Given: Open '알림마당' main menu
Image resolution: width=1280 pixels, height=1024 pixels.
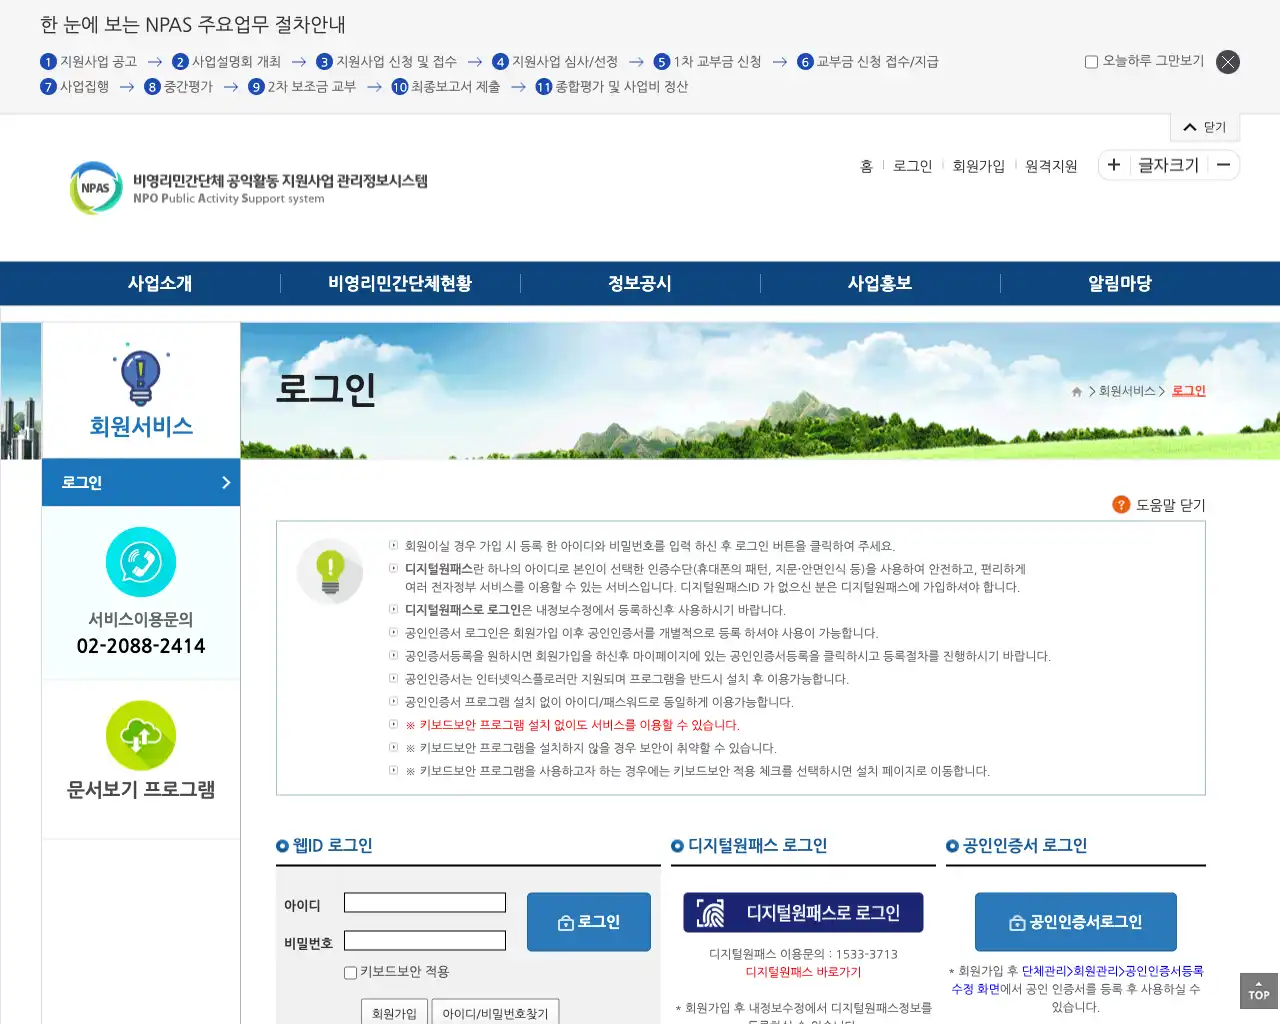Looking at the screenshot, I should [x=1120, y=283].
